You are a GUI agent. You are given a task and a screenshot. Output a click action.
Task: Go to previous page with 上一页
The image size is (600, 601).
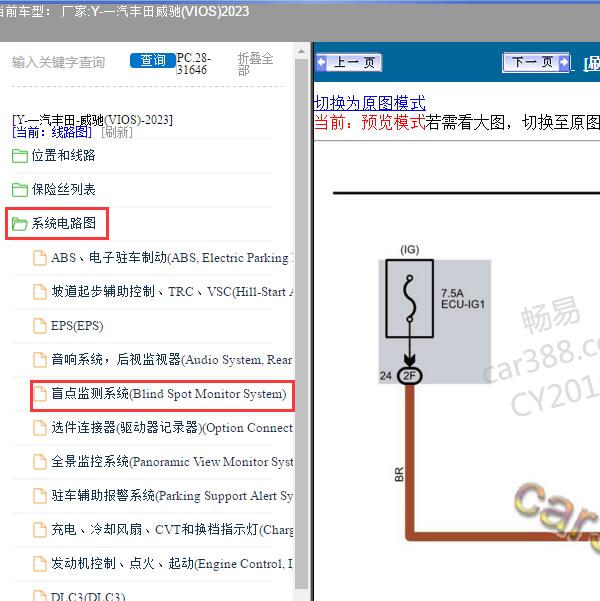coord(348,62)
